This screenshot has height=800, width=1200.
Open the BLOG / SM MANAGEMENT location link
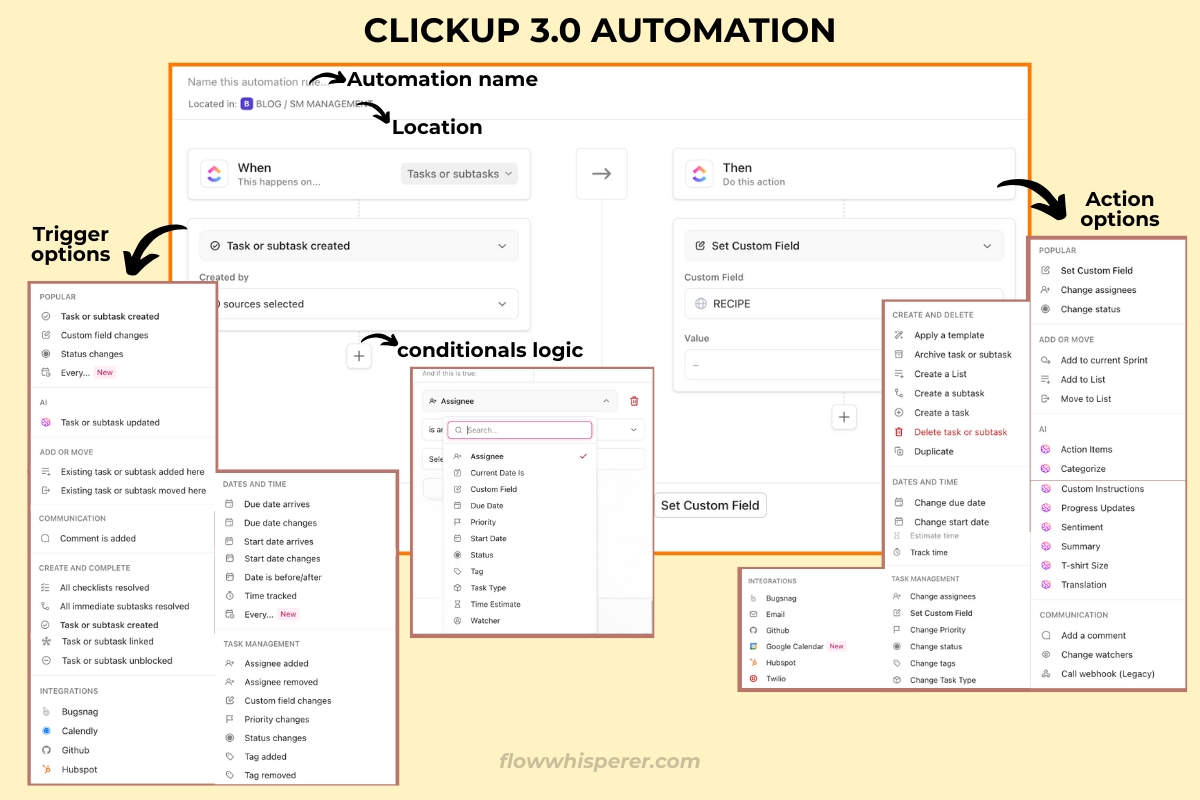pyautogui.click(x=306, y=104)
